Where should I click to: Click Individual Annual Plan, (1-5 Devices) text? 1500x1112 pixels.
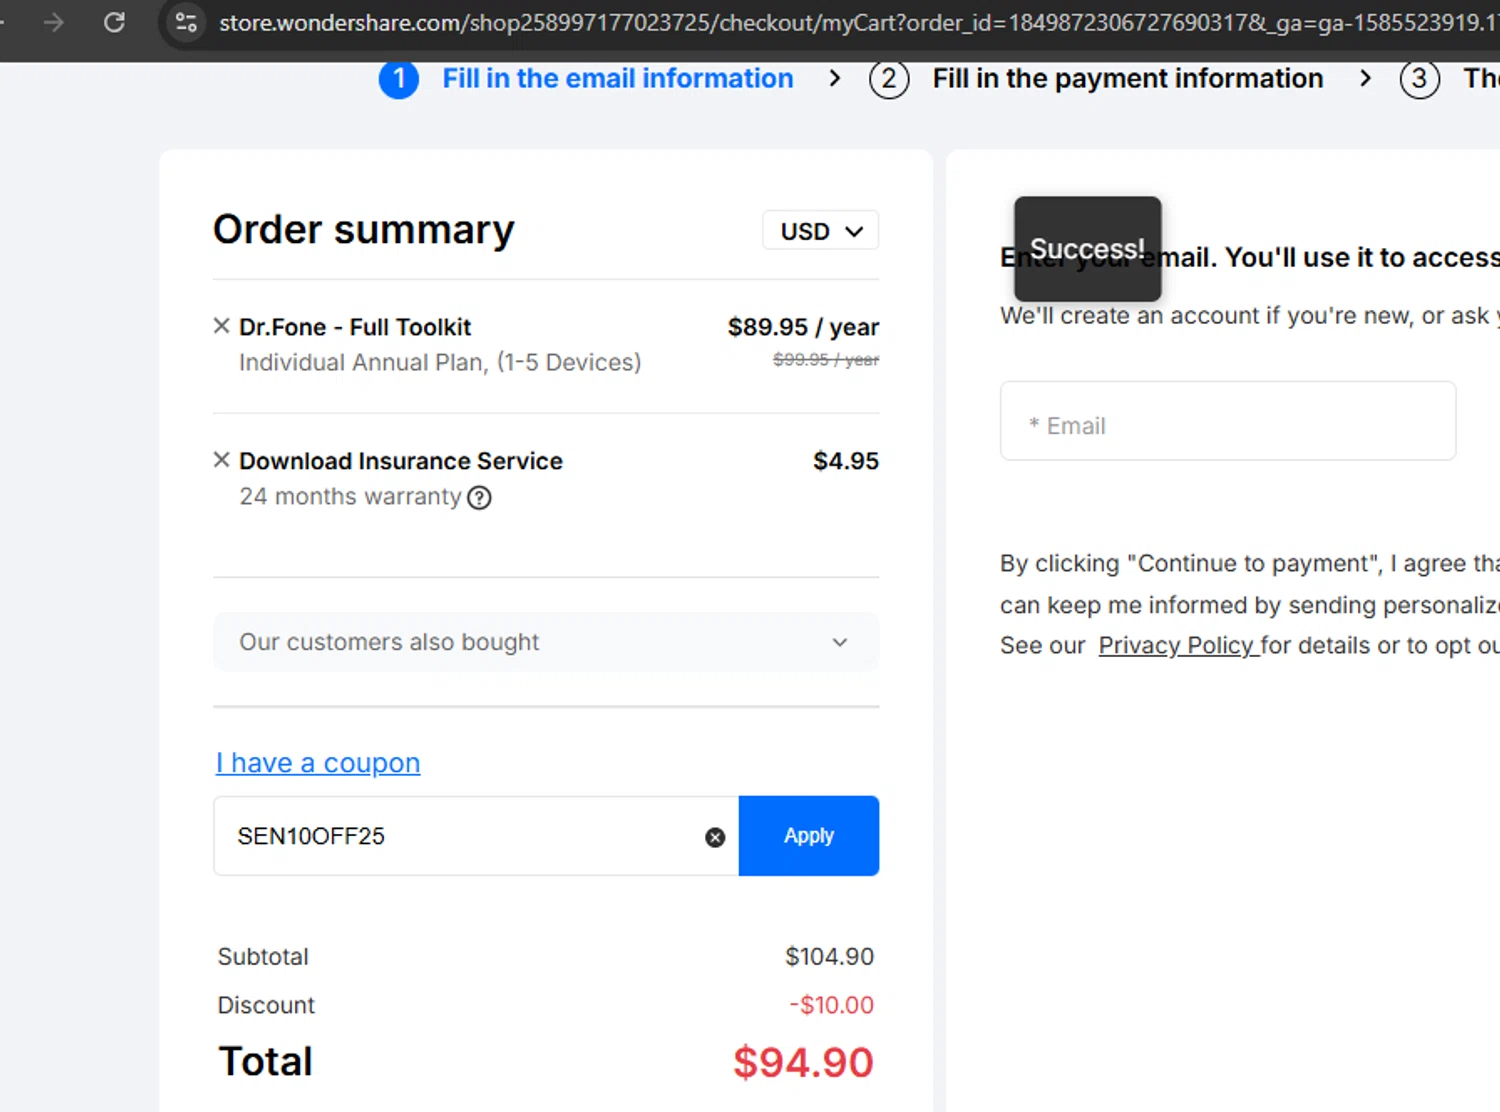(x=440, y=362)
